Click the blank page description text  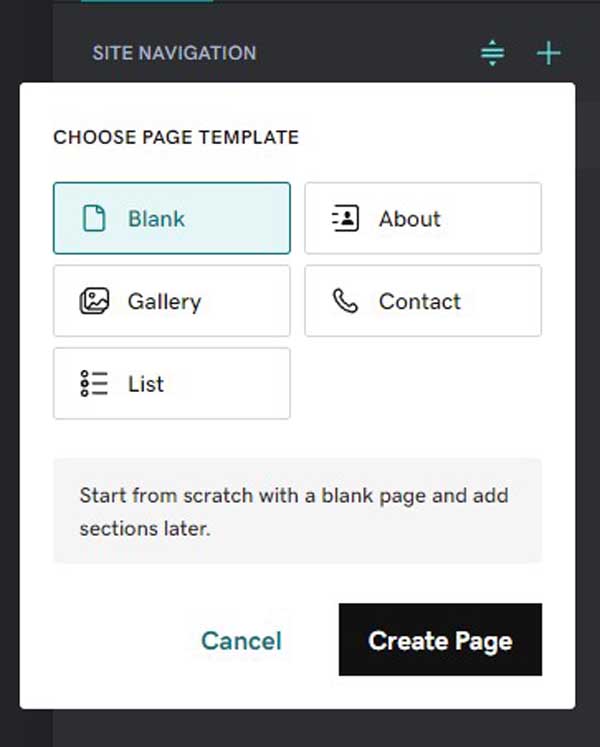[x=294, y=512]
